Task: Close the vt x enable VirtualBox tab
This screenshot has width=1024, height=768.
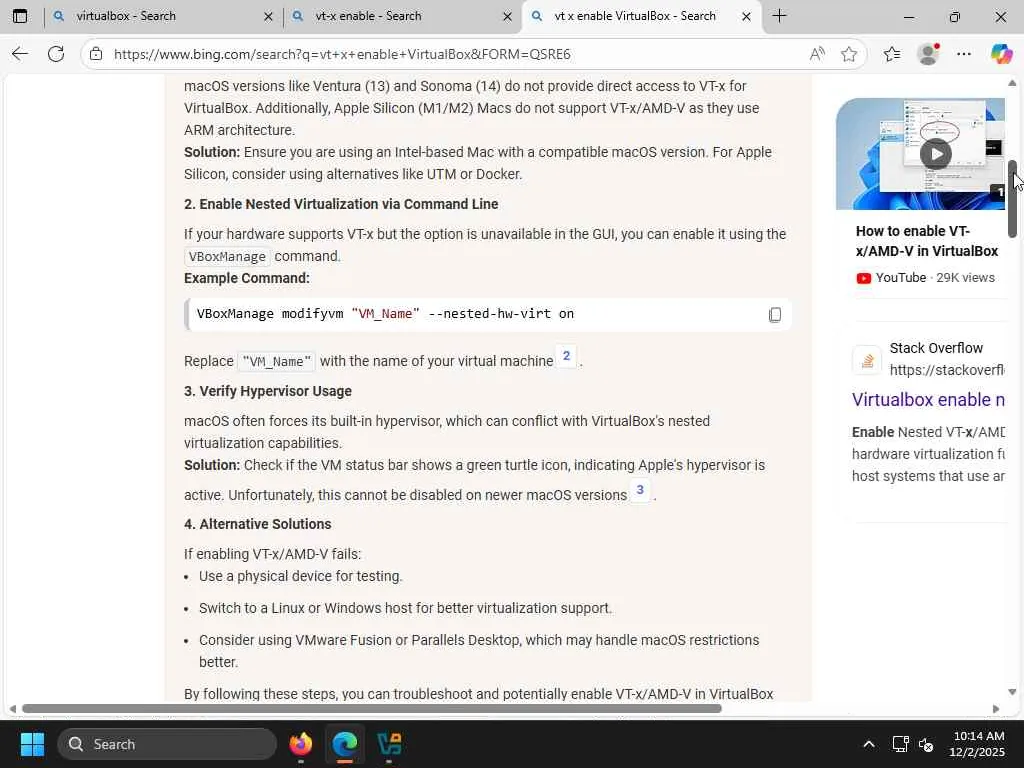Action: pos(746,16)
